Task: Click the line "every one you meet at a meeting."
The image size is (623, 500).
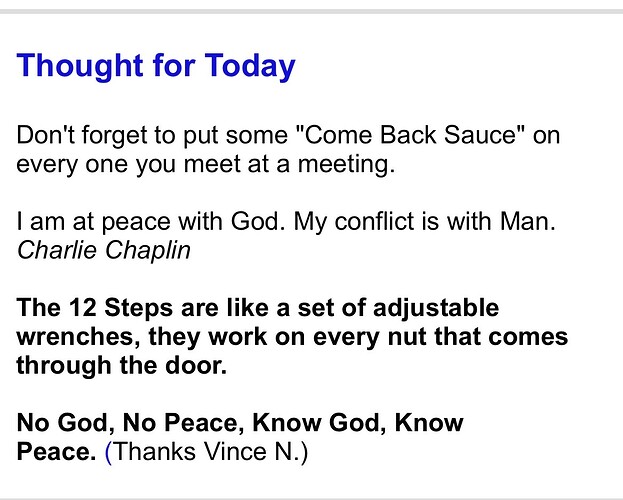Action: (207, 164)
